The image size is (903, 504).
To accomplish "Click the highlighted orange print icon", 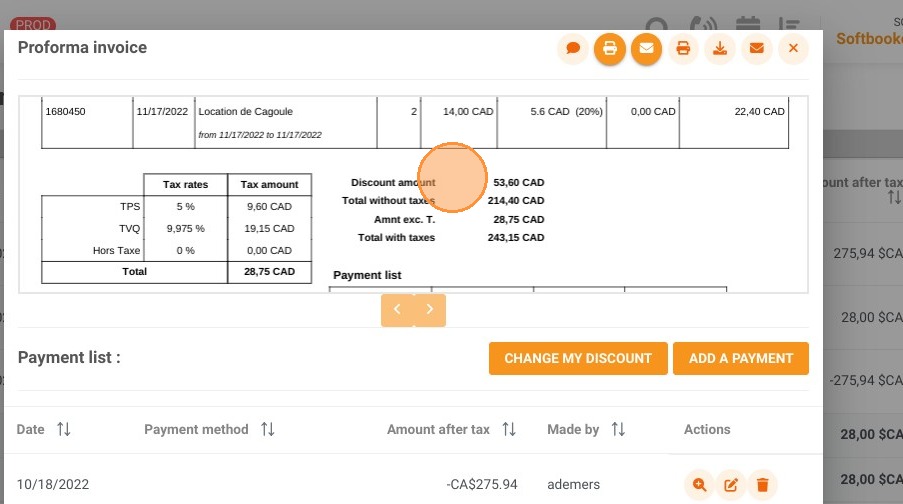I will pyautogui.click(x=610, y=48).
